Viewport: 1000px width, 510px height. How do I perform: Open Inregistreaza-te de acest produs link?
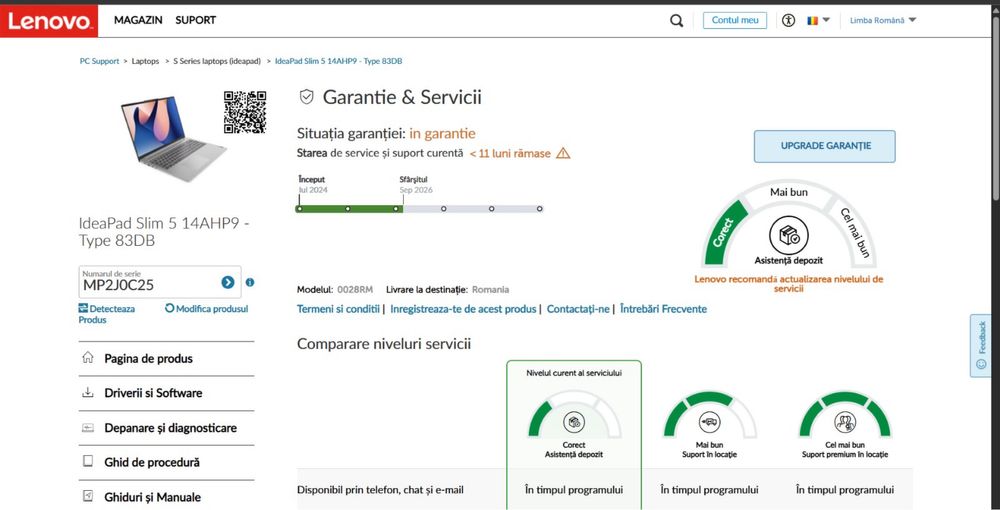point(463,309)
